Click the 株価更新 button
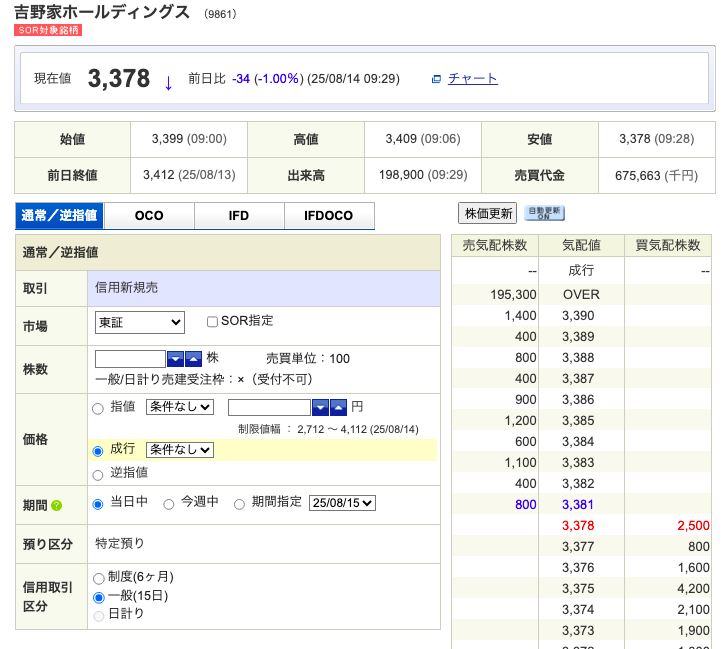Viewport: 726px width, 649px height. 488,213
